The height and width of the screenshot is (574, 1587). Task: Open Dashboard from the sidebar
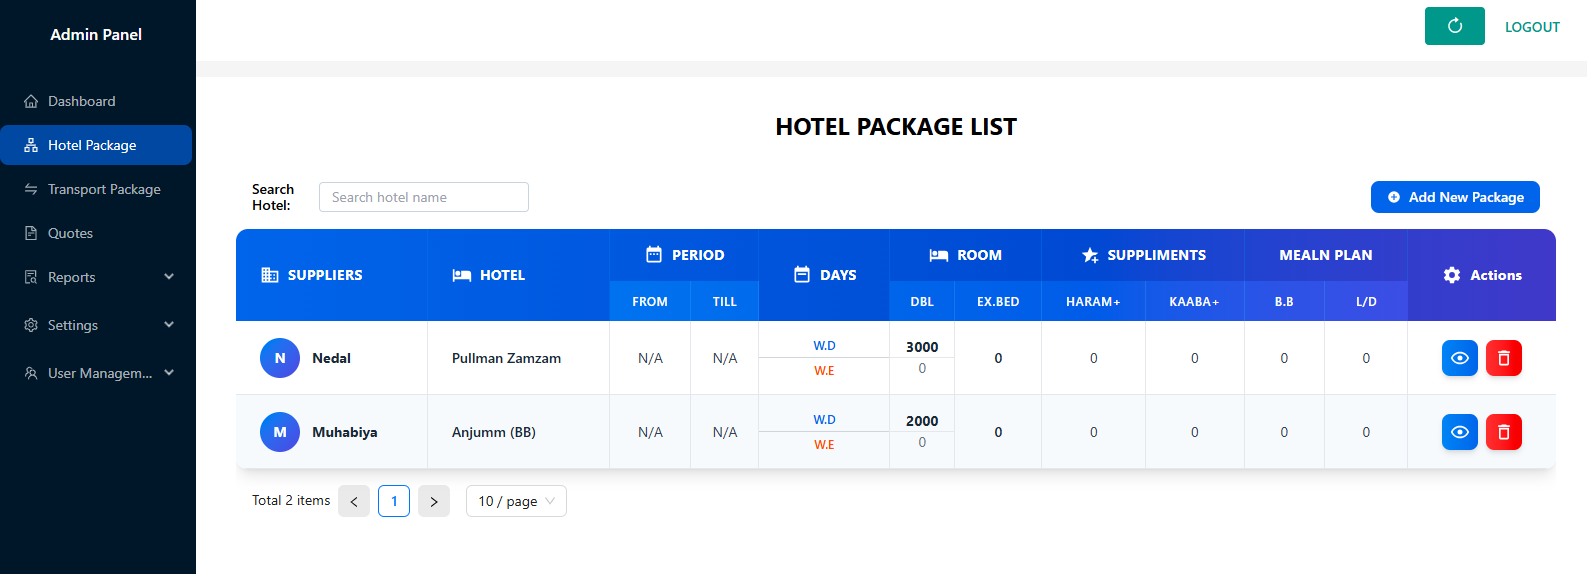[82, 101]
